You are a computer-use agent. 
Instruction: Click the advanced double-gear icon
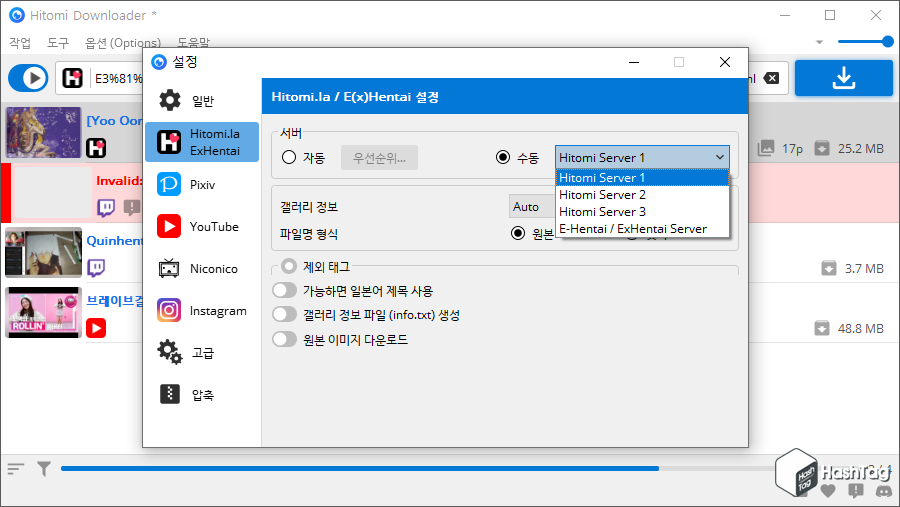[x=169, y=352]
